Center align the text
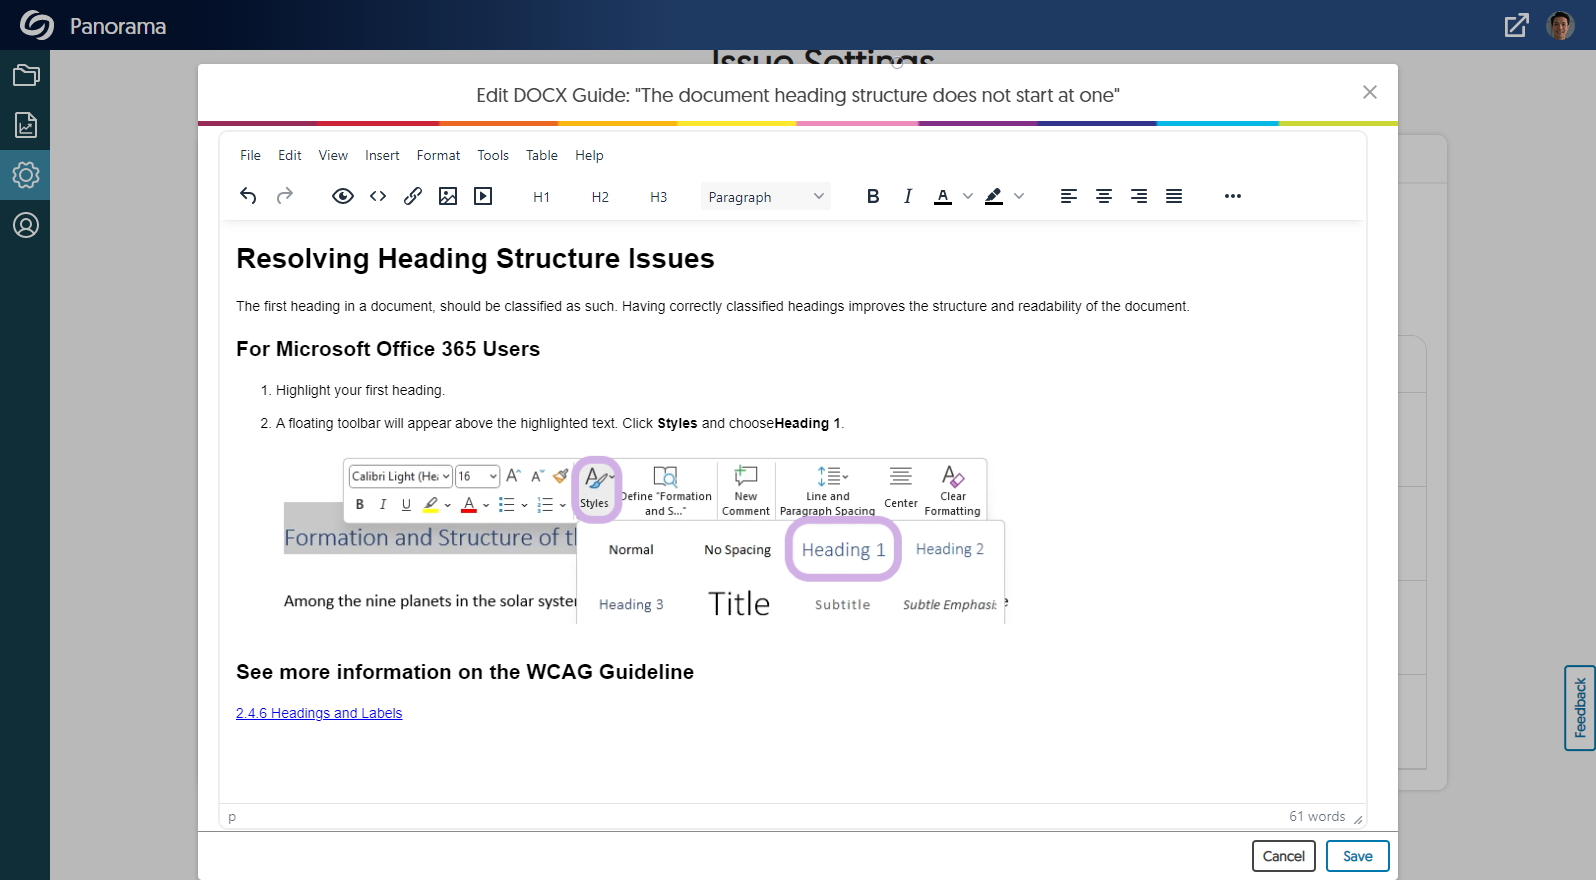Screen dimensions: 1596x880 click(1104, 196)
